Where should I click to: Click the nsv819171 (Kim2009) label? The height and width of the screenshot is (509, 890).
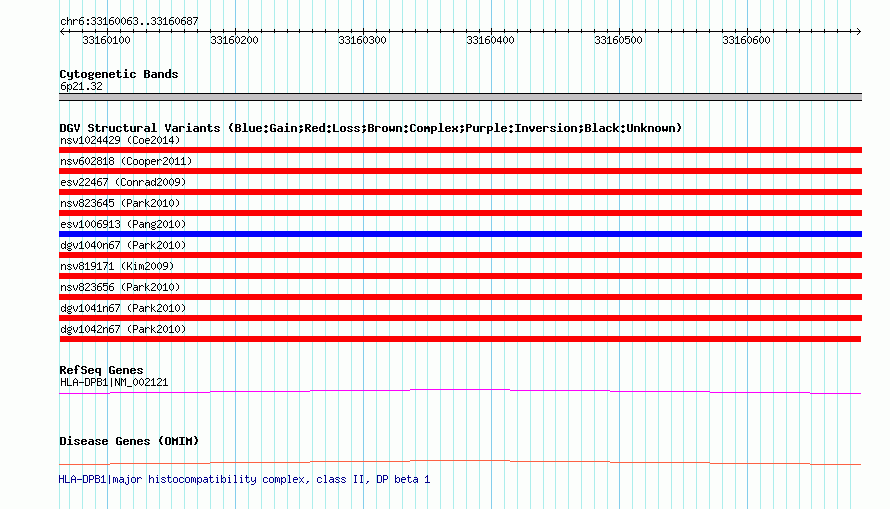(x=117, y=266)
